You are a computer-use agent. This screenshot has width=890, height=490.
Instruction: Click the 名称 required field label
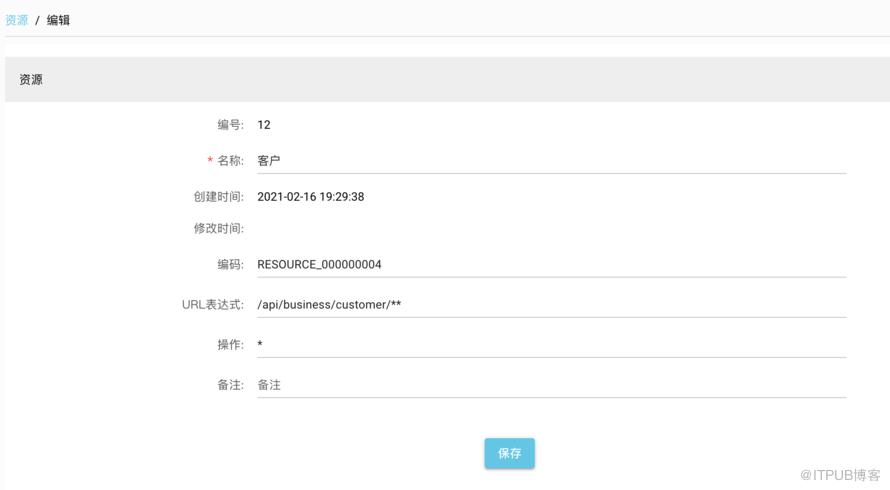[x=226, y=161]
